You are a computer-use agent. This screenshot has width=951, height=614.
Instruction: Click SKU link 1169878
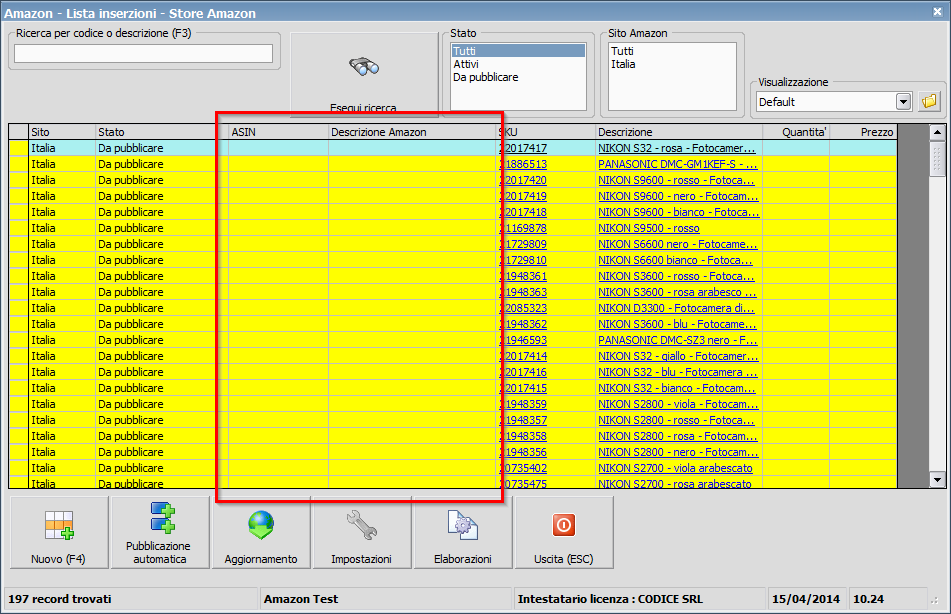523,228
